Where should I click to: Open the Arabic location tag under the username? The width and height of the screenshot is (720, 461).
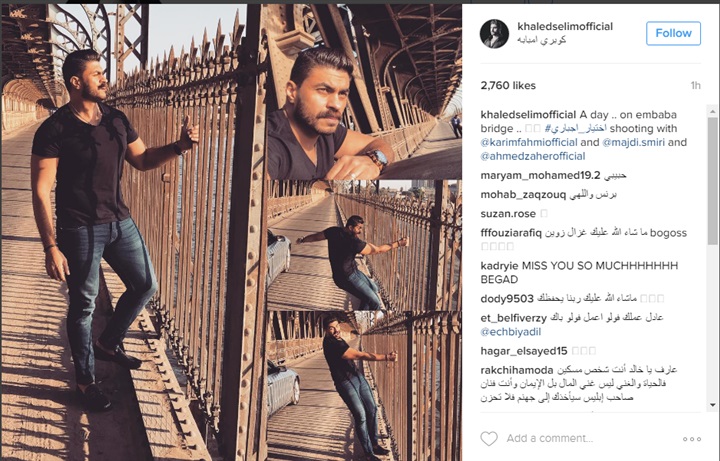coord(541,40)
